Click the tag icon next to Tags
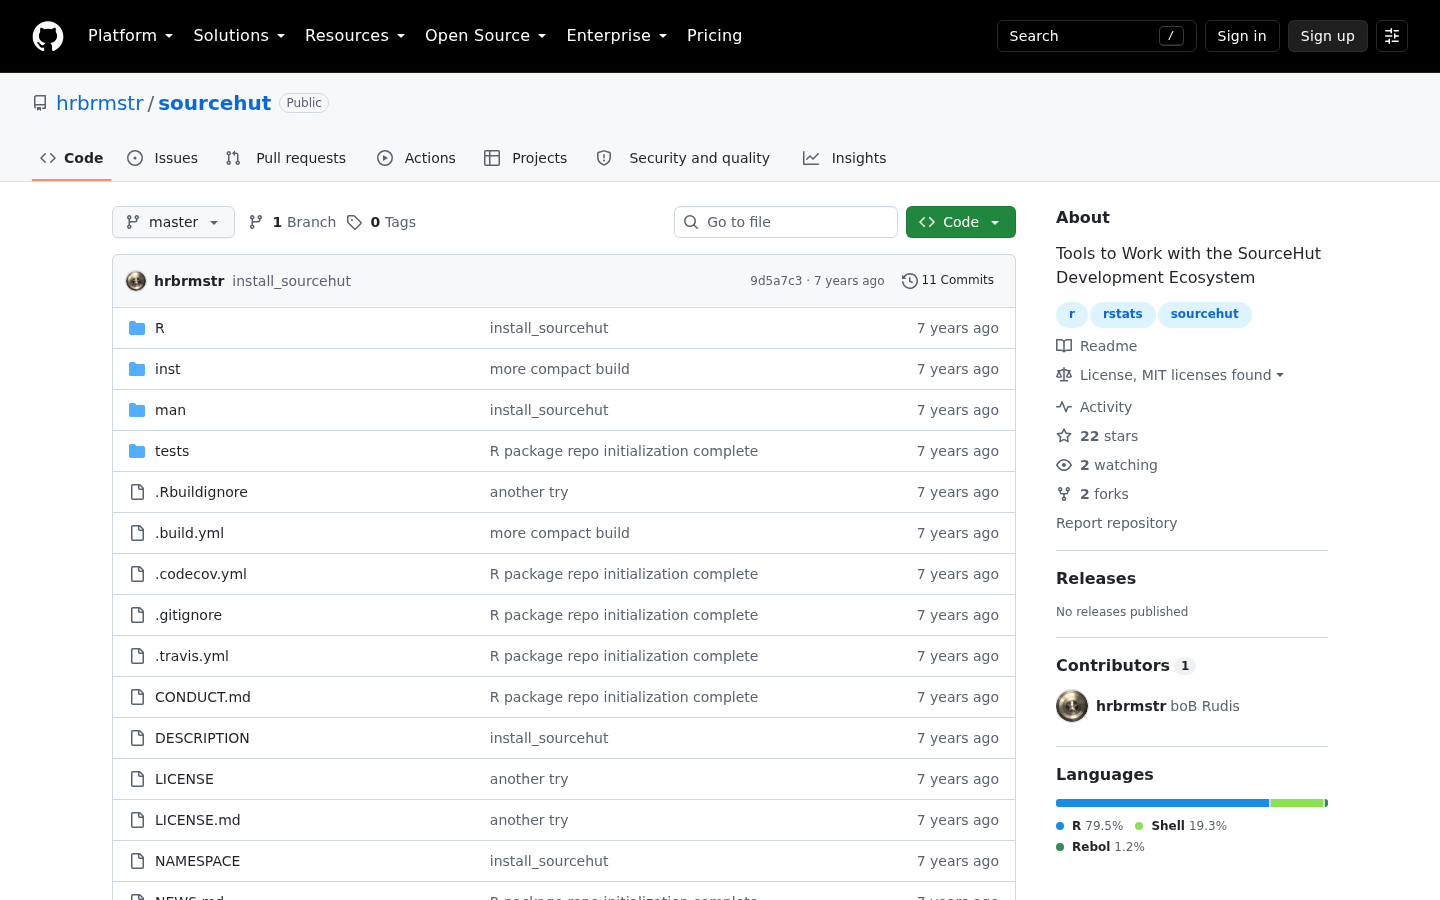 tap(354, 222)
